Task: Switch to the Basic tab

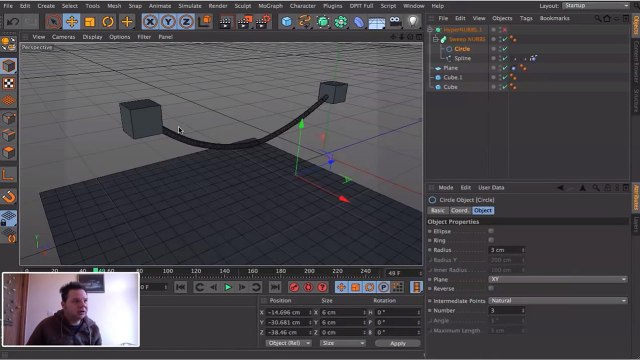Action: pos(438,211)
